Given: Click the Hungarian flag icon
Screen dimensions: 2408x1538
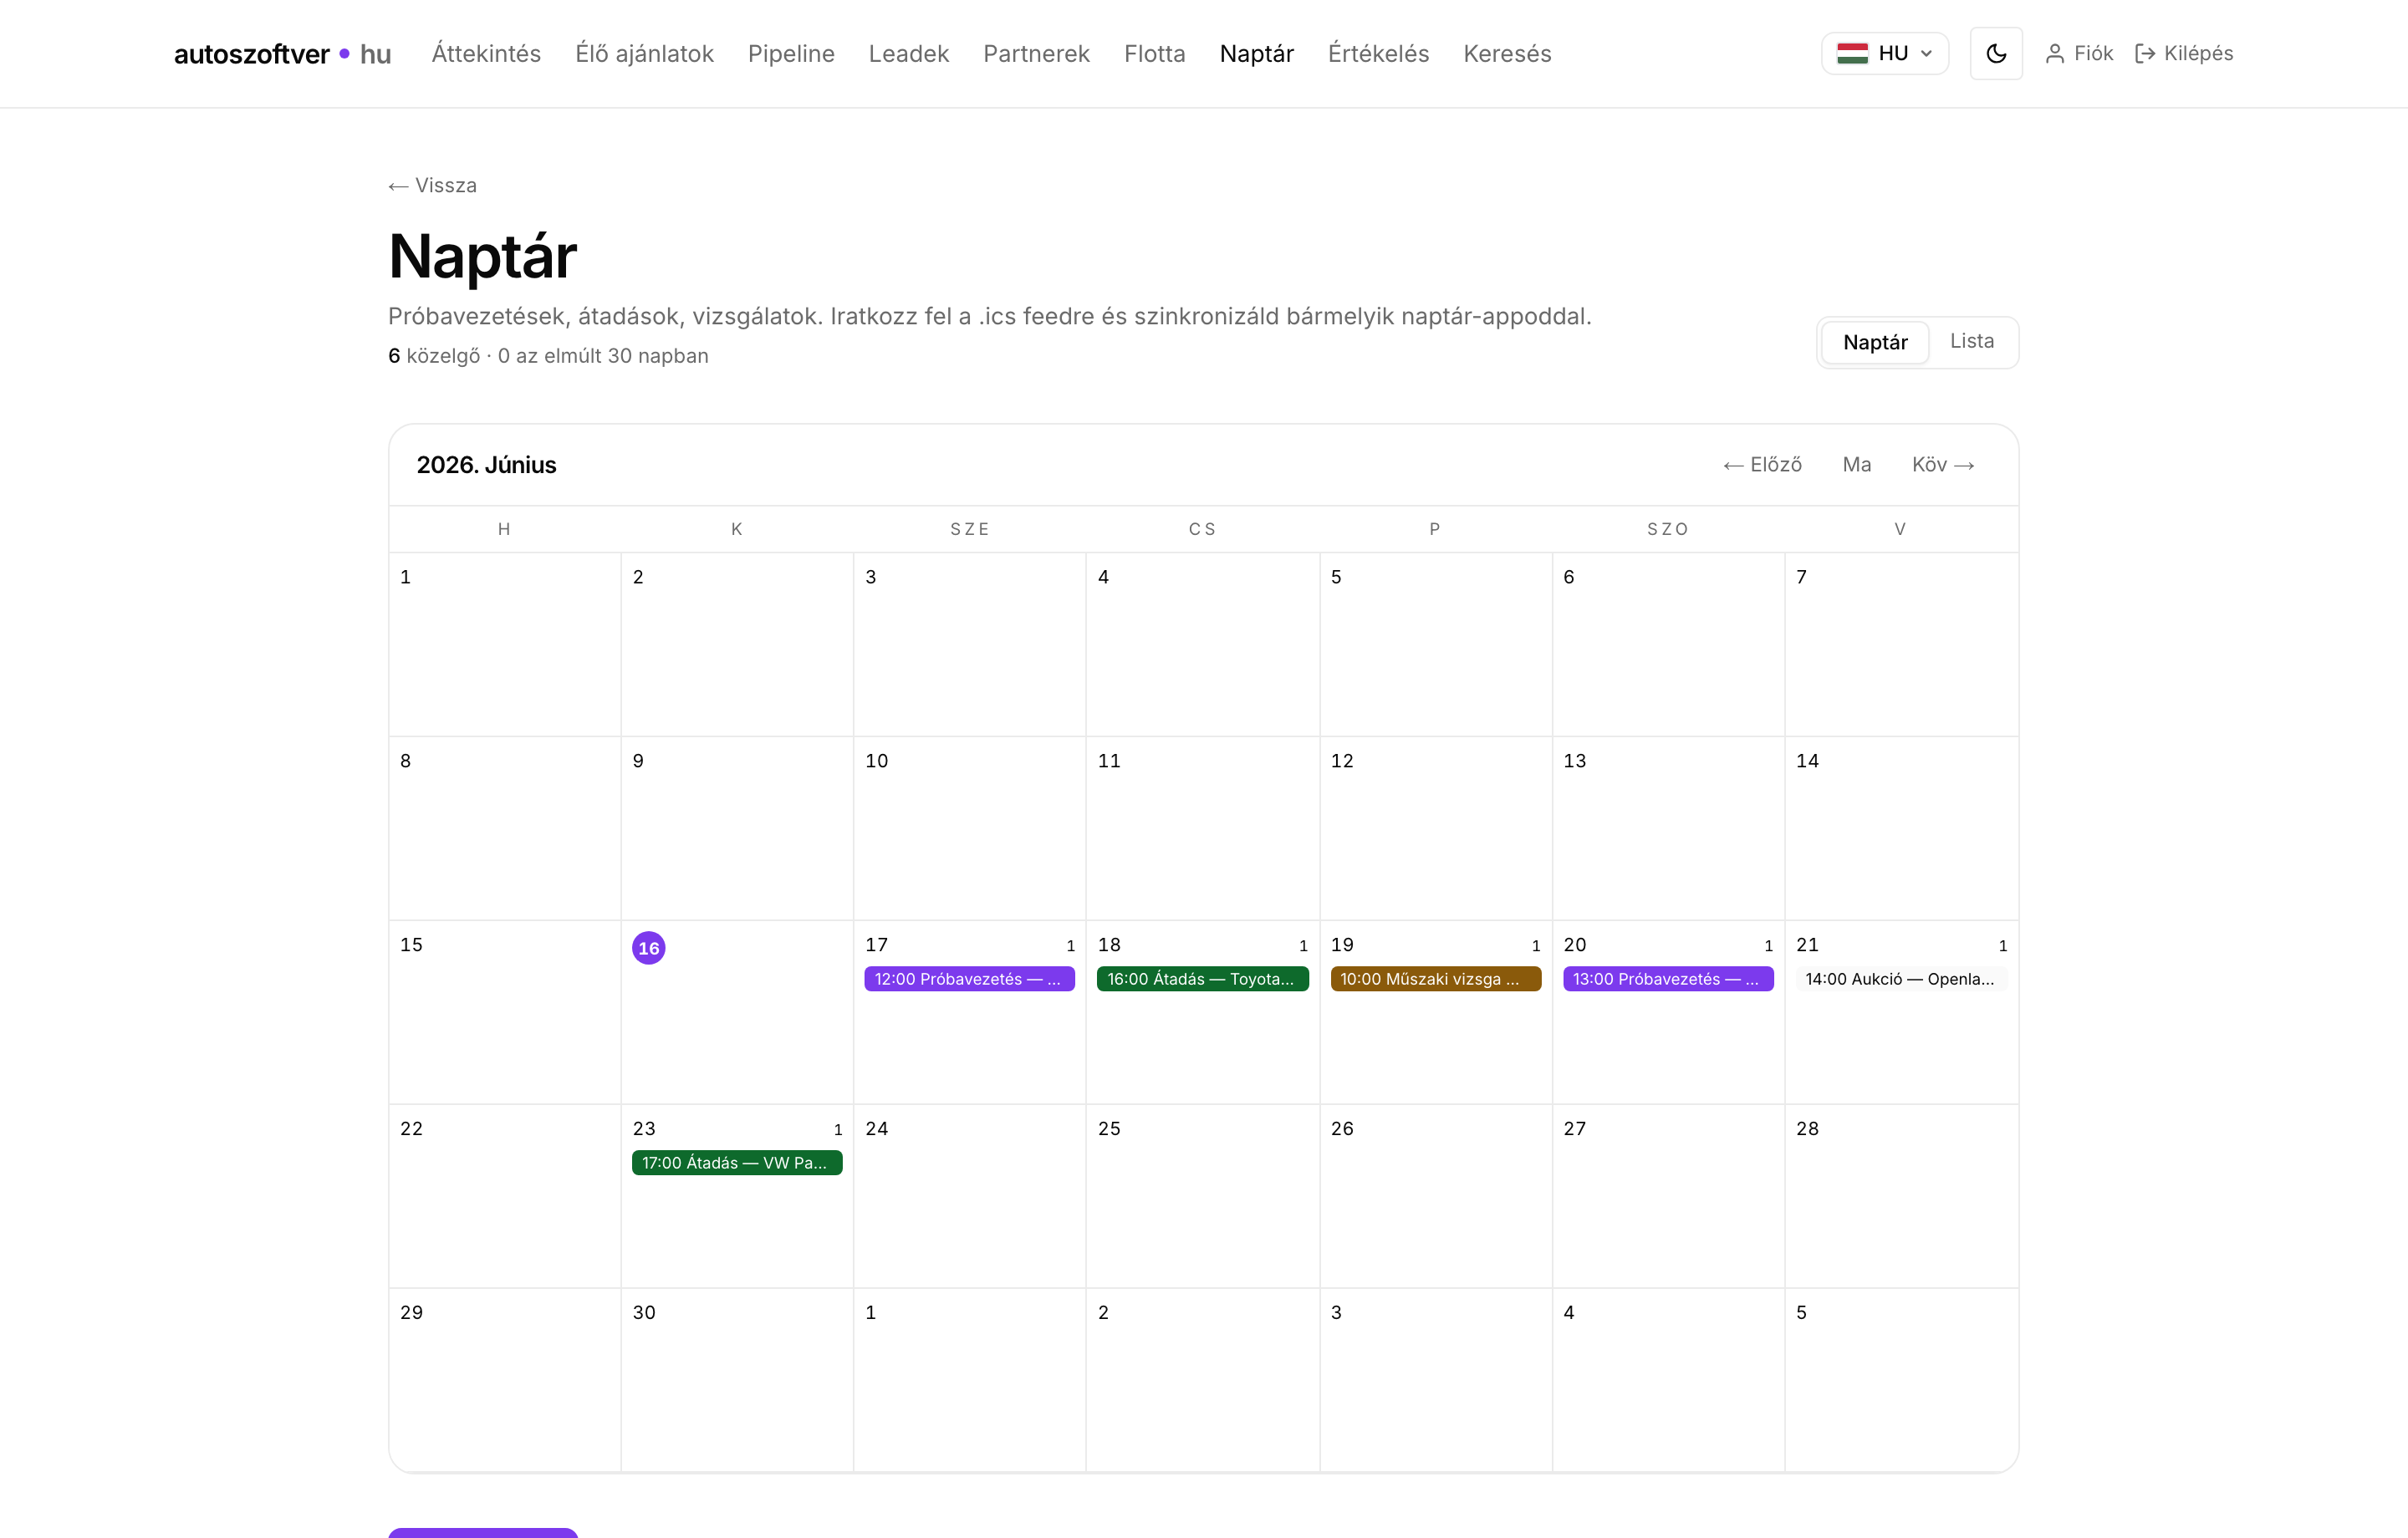Looking at the screenshot, I should tap(1852, 53).
